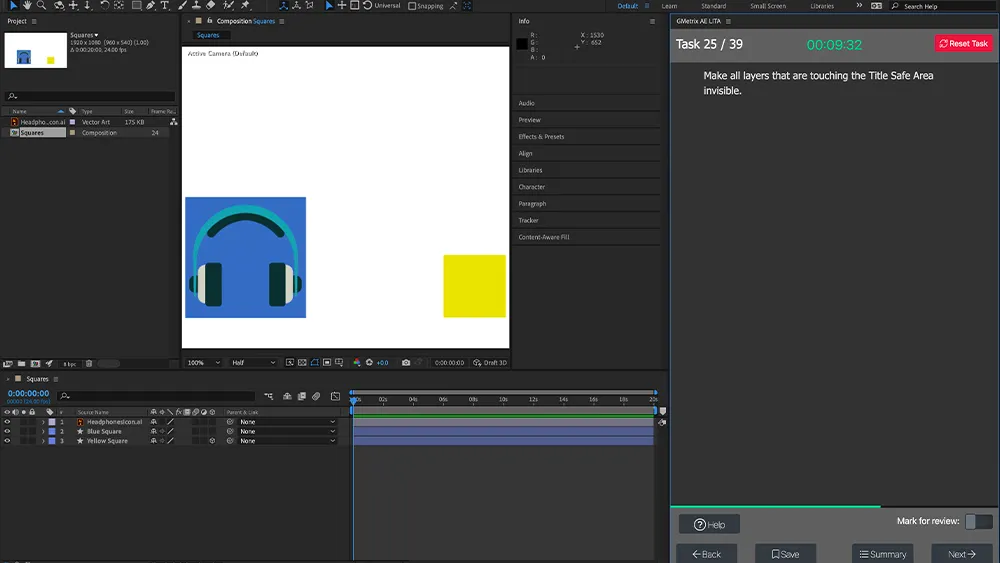Hide the Blue Square layer
The image size is (1000, 563).
tap(7, 431)
